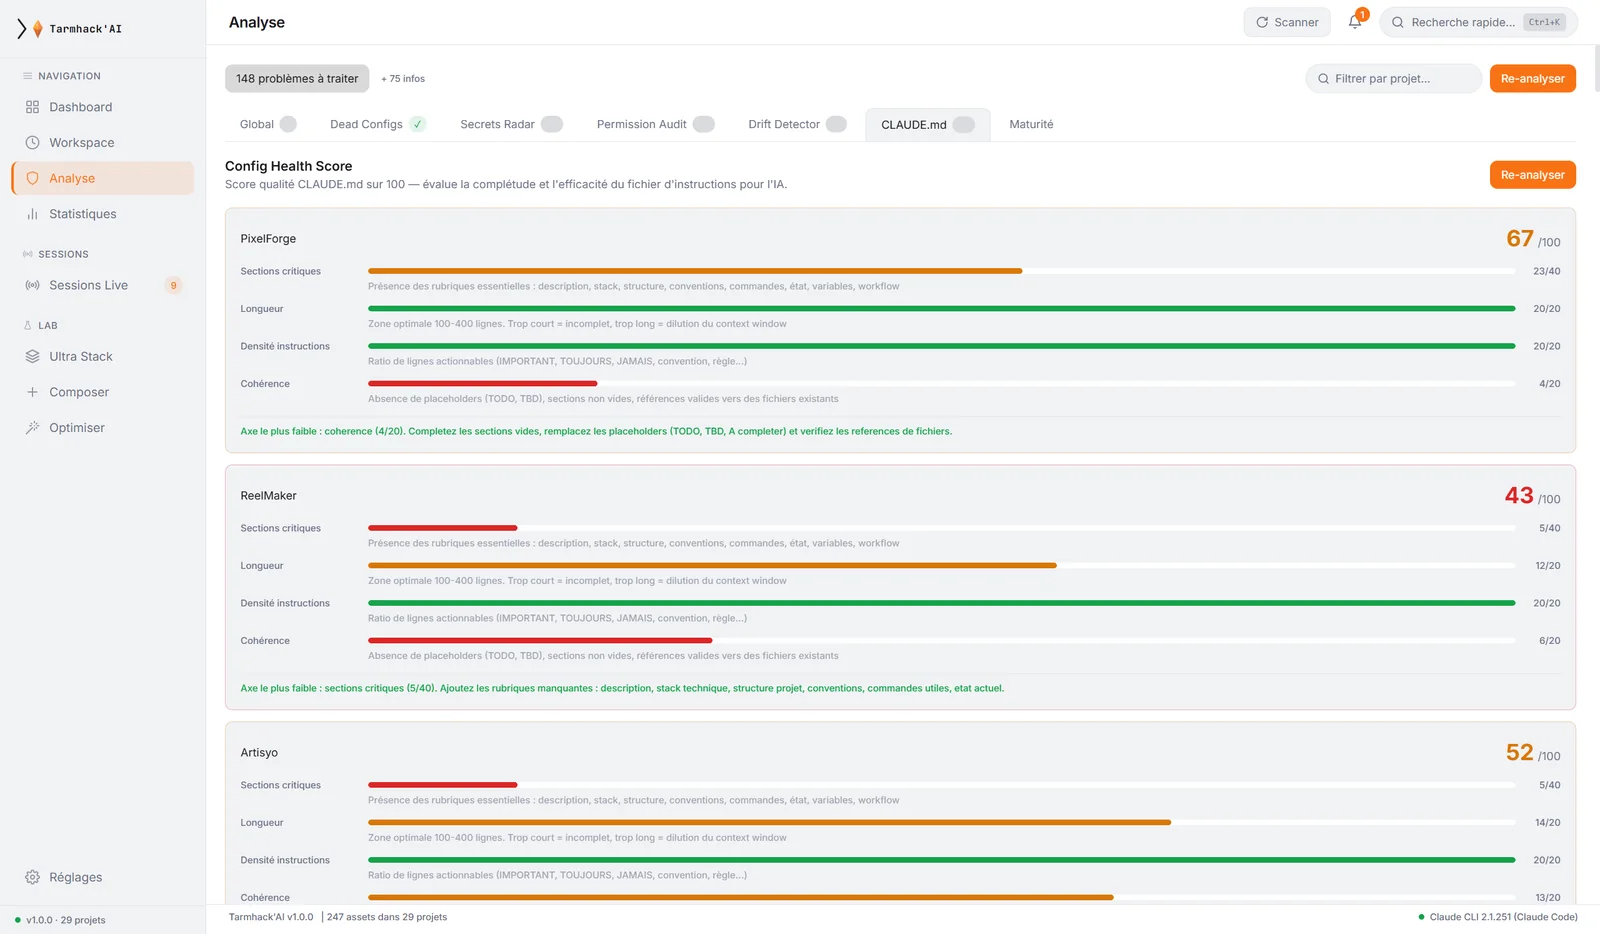Click the Artisyo project name
Viewport: 1600px width, 934px height.
[259, 753]
